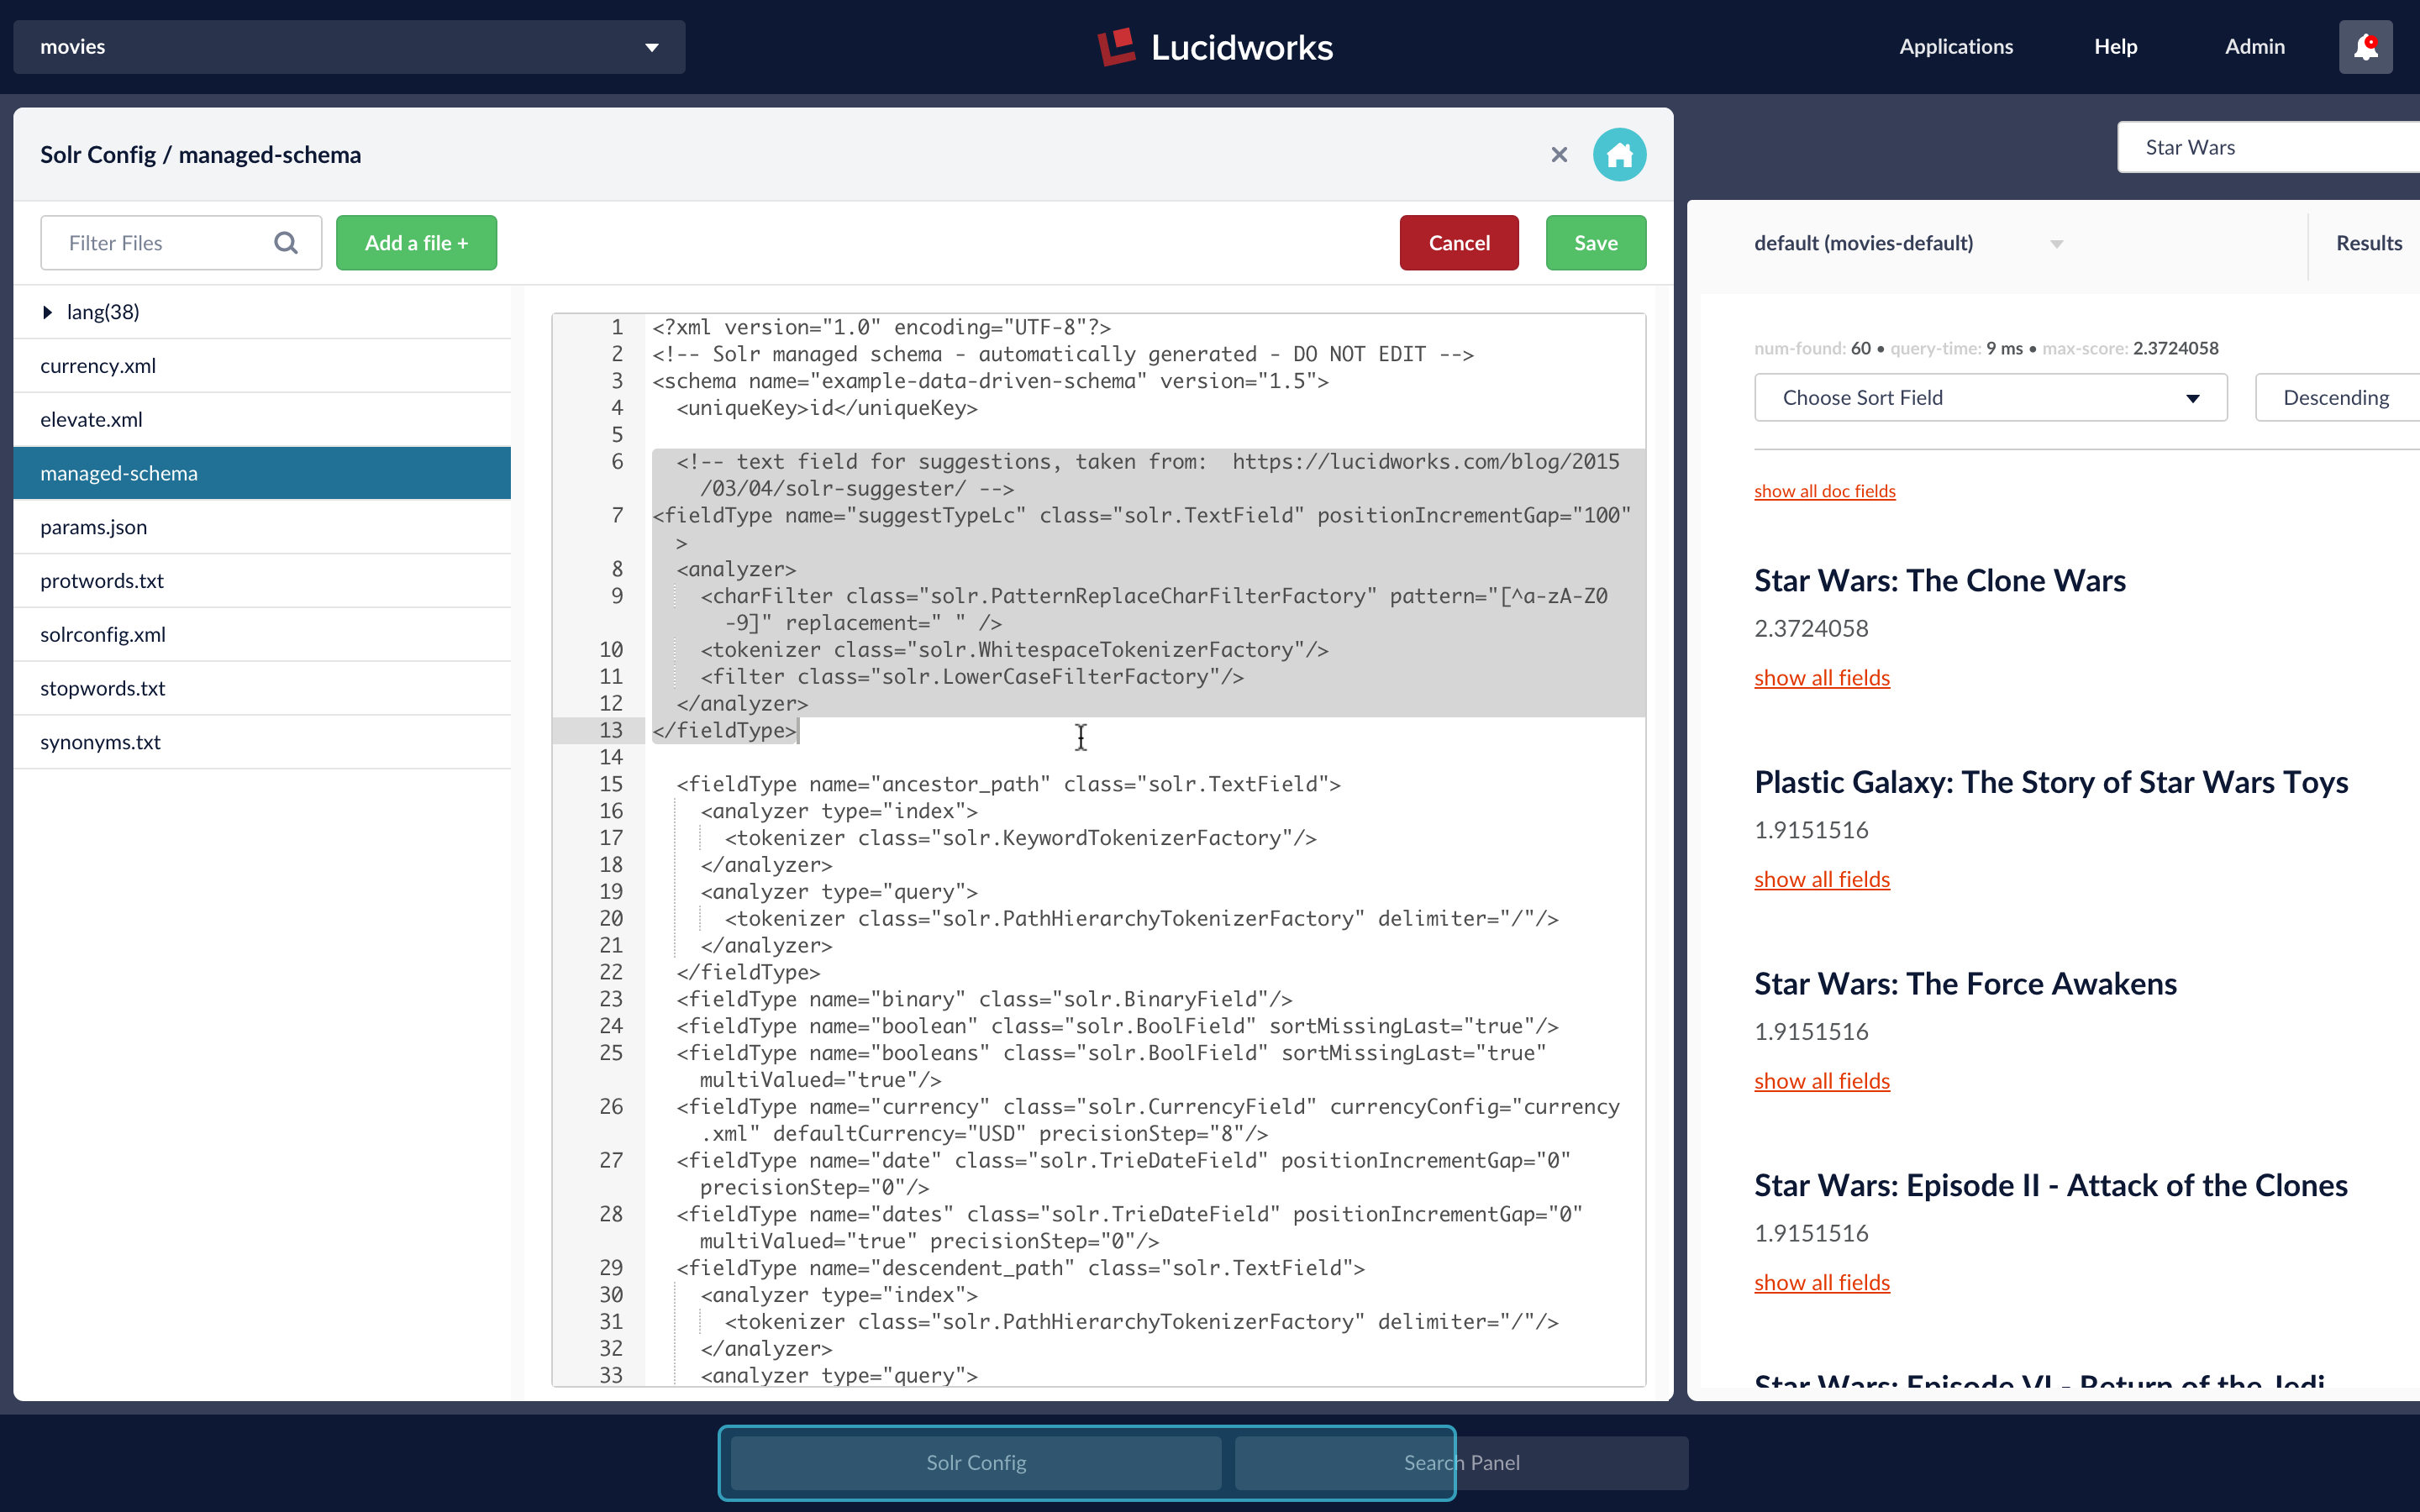Click the Admin menu item
Screen dimensions: 2420x1512
tap(2254, 47)
